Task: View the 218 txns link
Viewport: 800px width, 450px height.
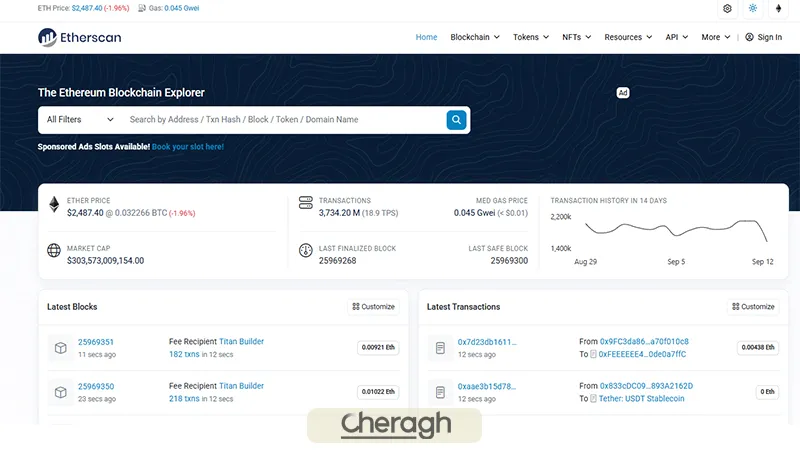Action: click(184, 398)
